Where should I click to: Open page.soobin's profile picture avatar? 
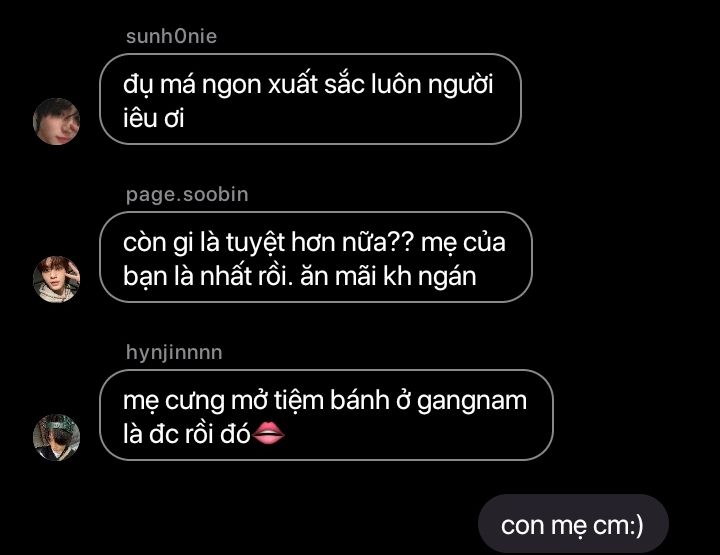point(56,279)
